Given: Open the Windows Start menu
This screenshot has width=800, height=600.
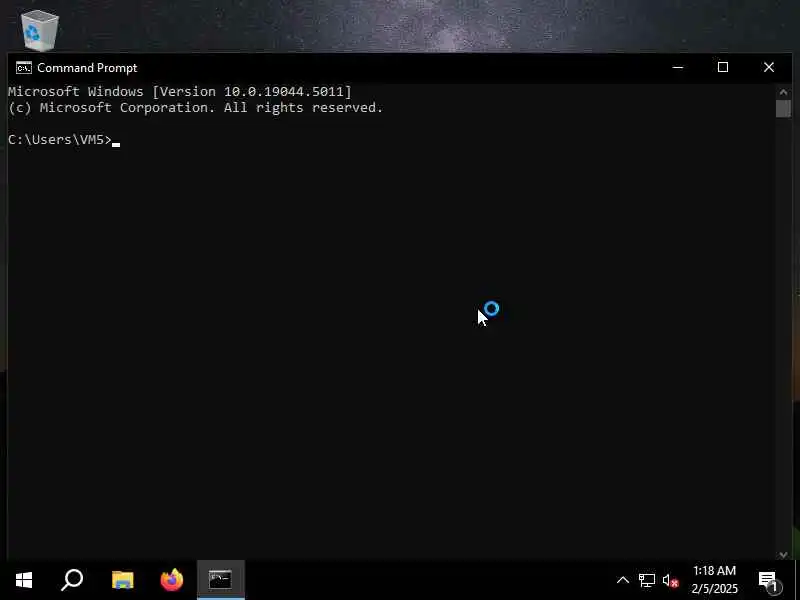Looking at the screenshot, I should coord(24,580).
